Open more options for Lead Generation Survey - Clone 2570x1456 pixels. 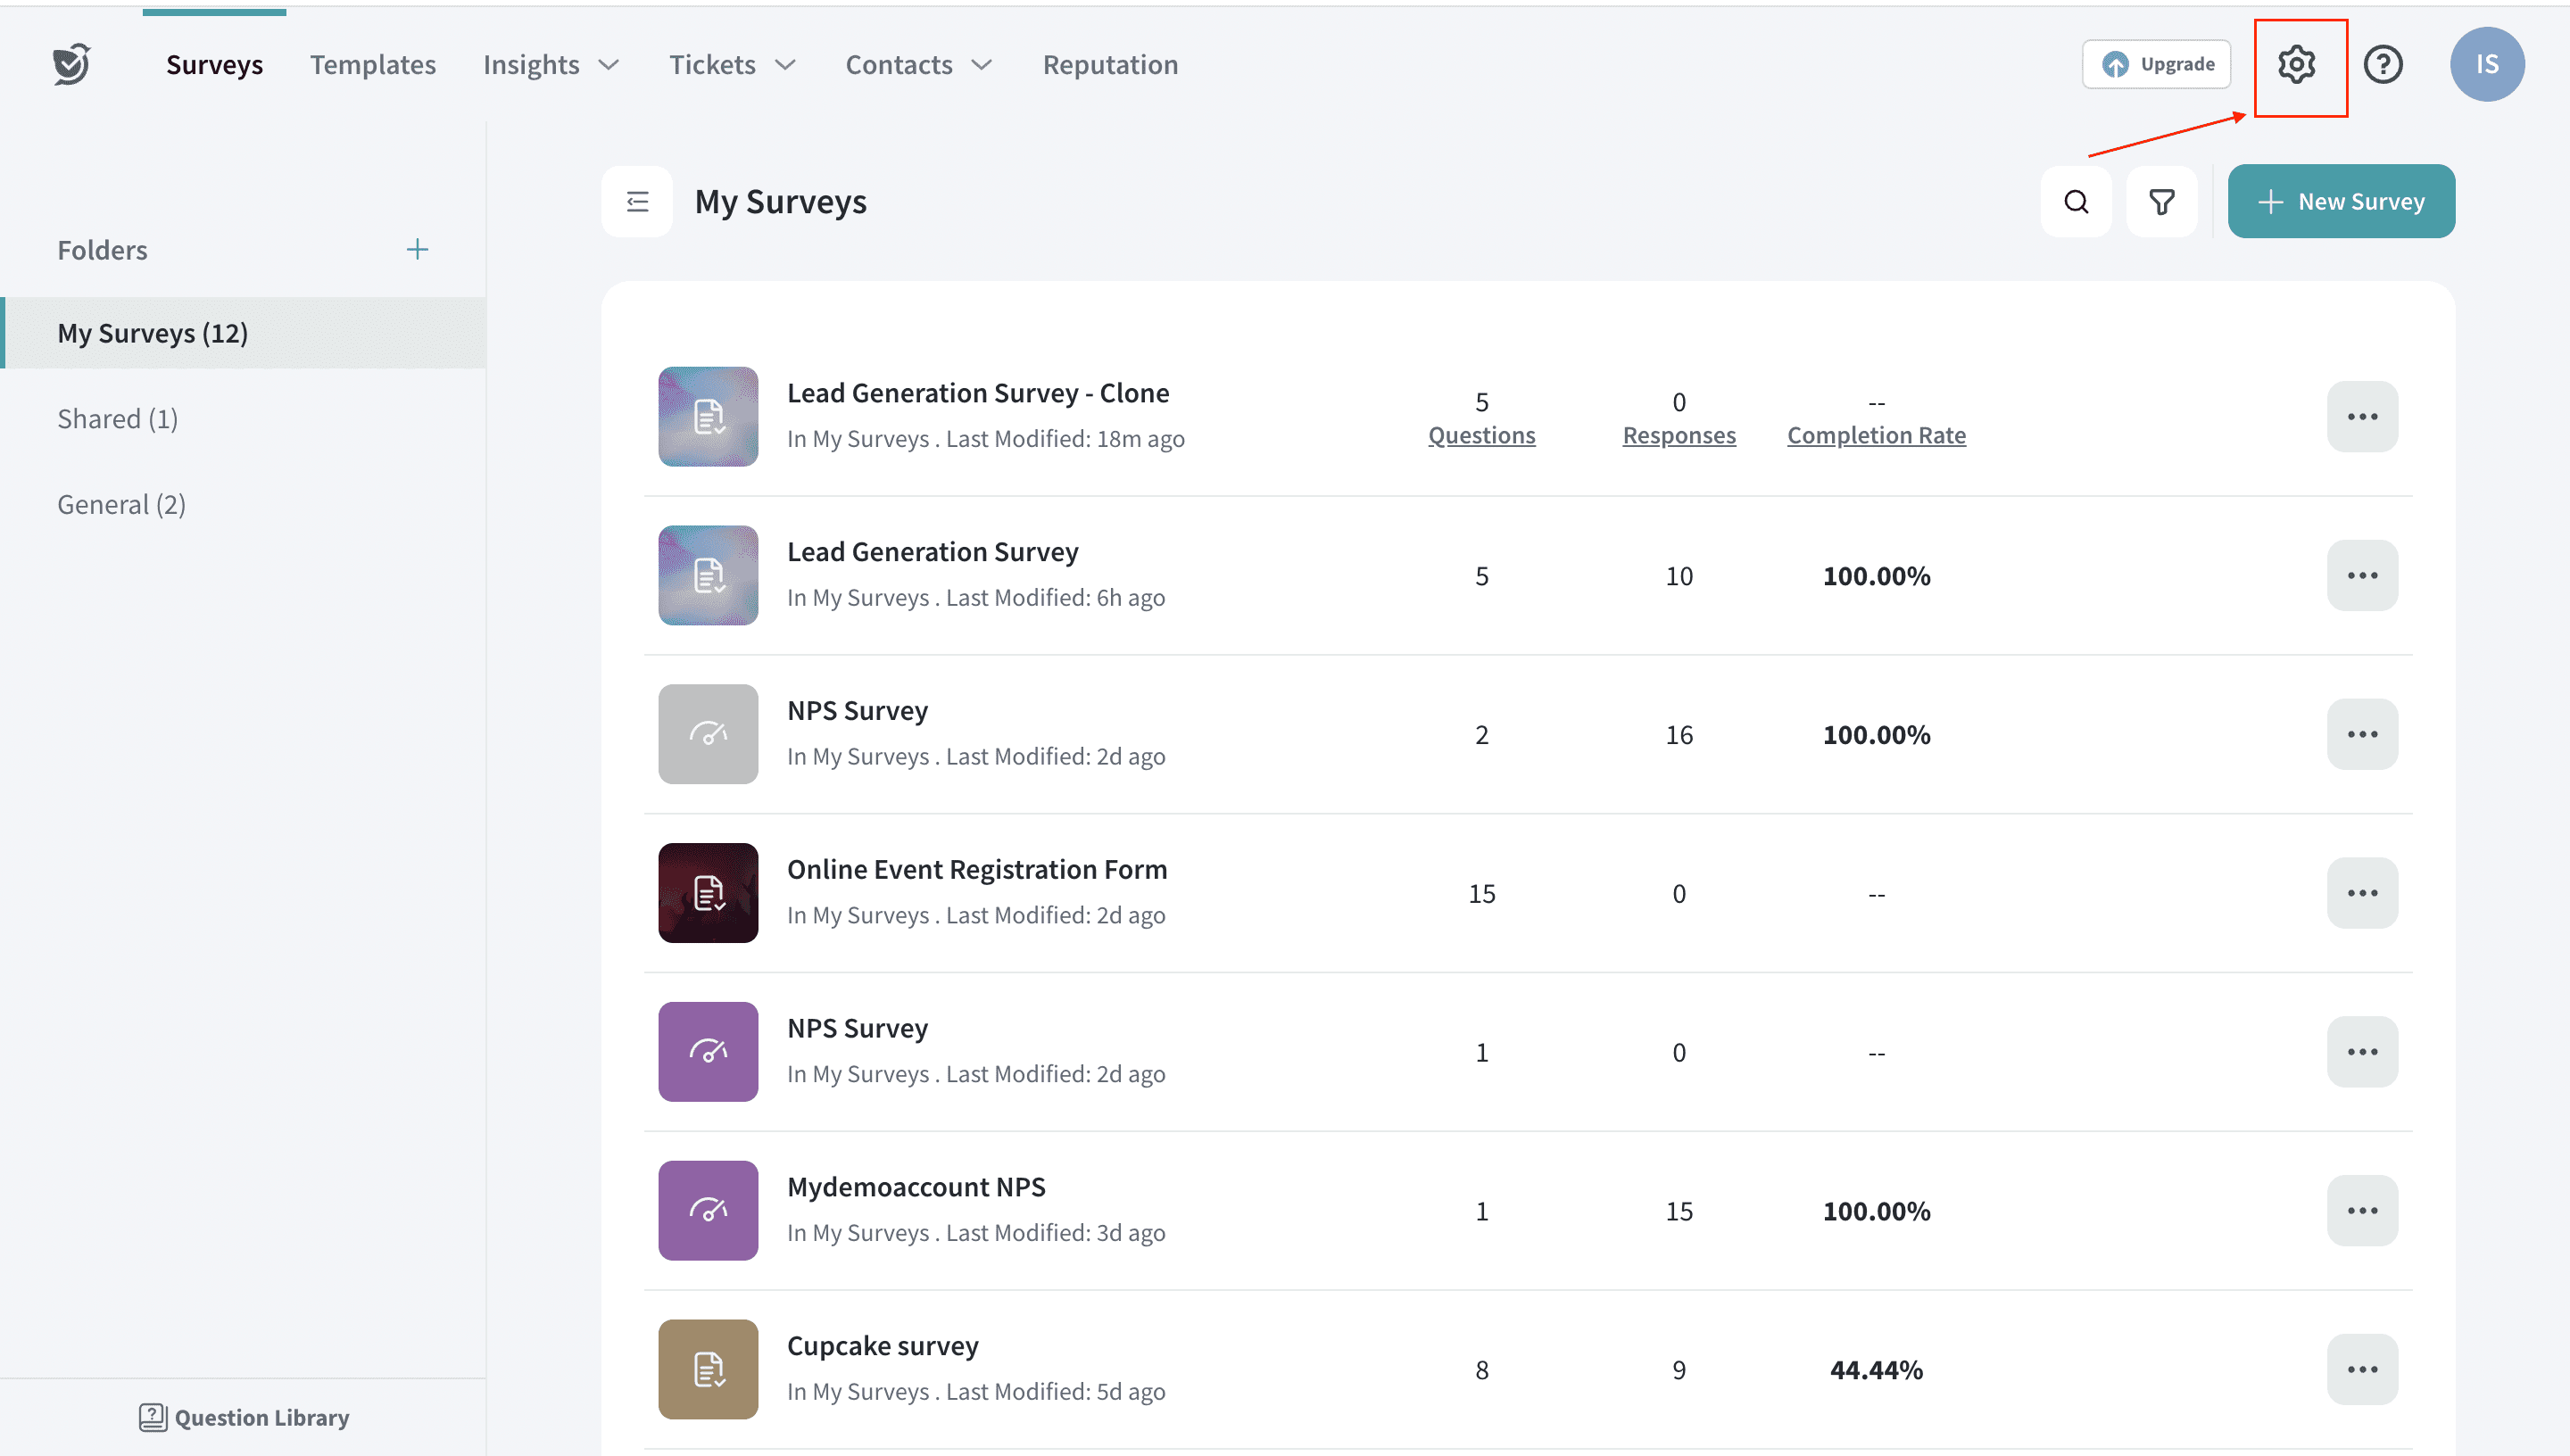point(2361,416)
